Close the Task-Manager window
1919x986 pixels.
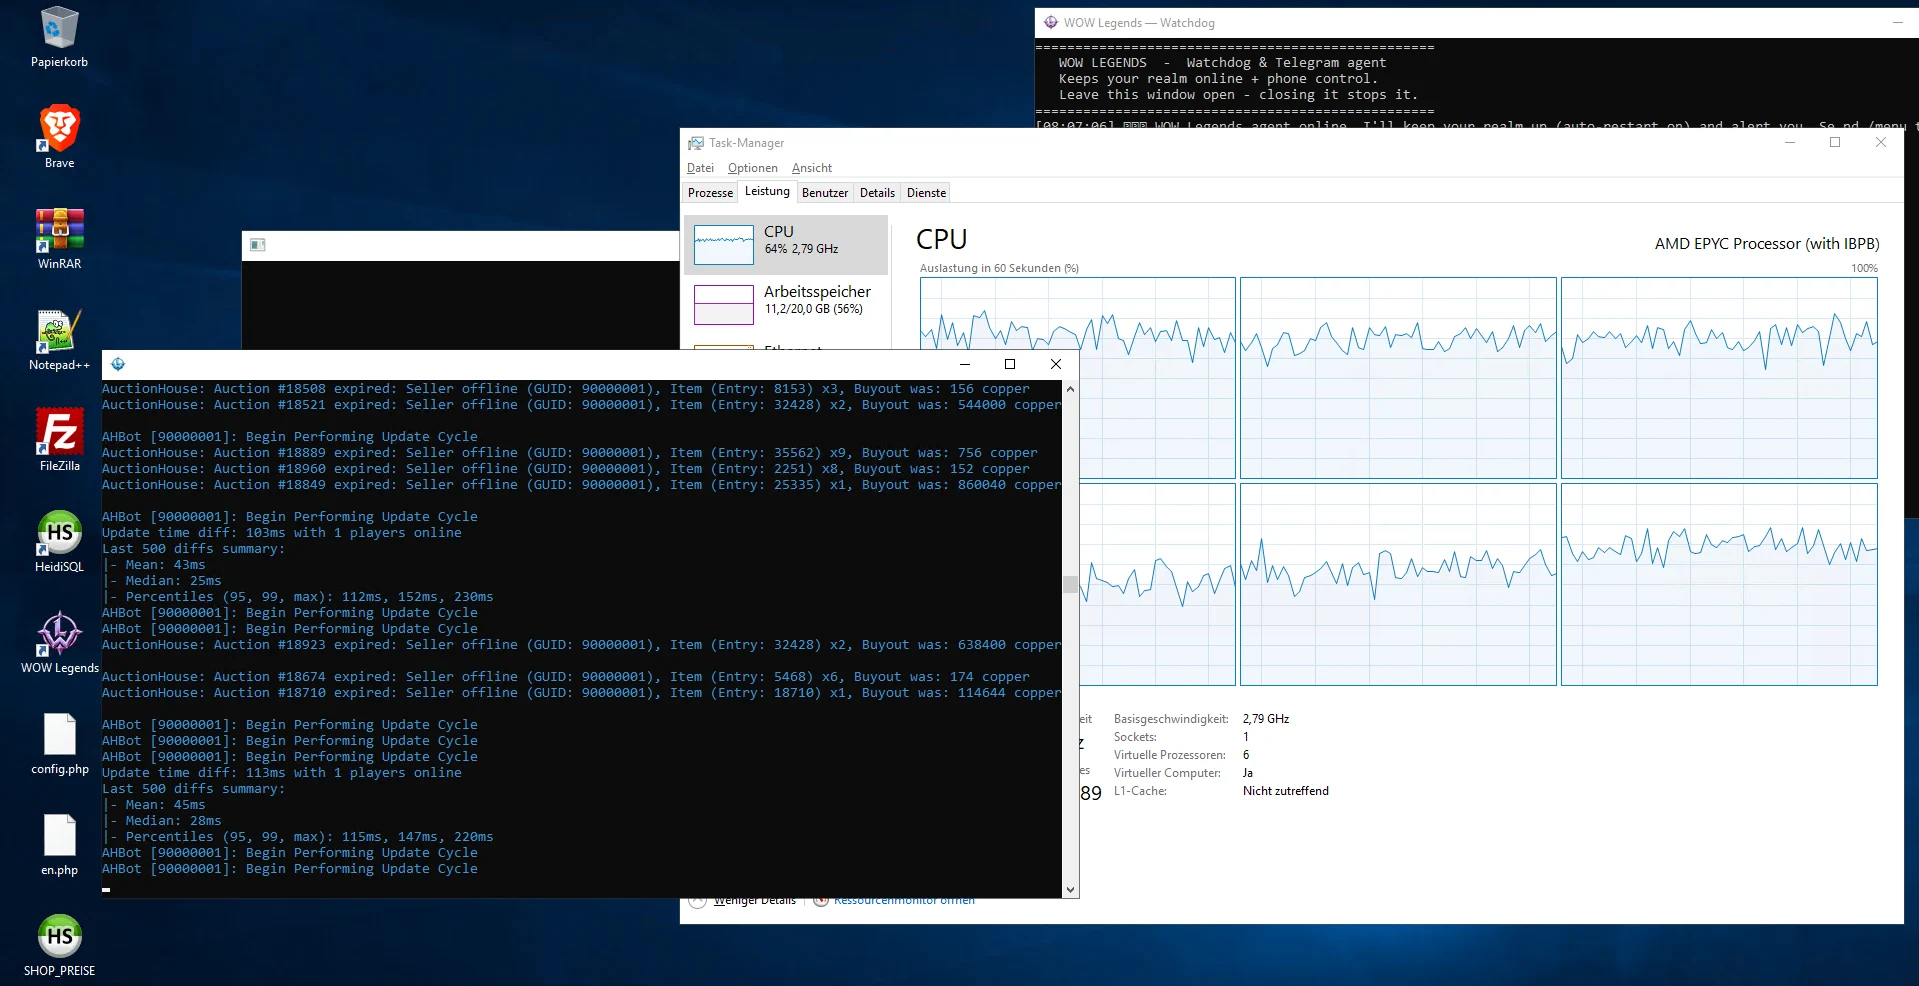tap(1881, 143)
